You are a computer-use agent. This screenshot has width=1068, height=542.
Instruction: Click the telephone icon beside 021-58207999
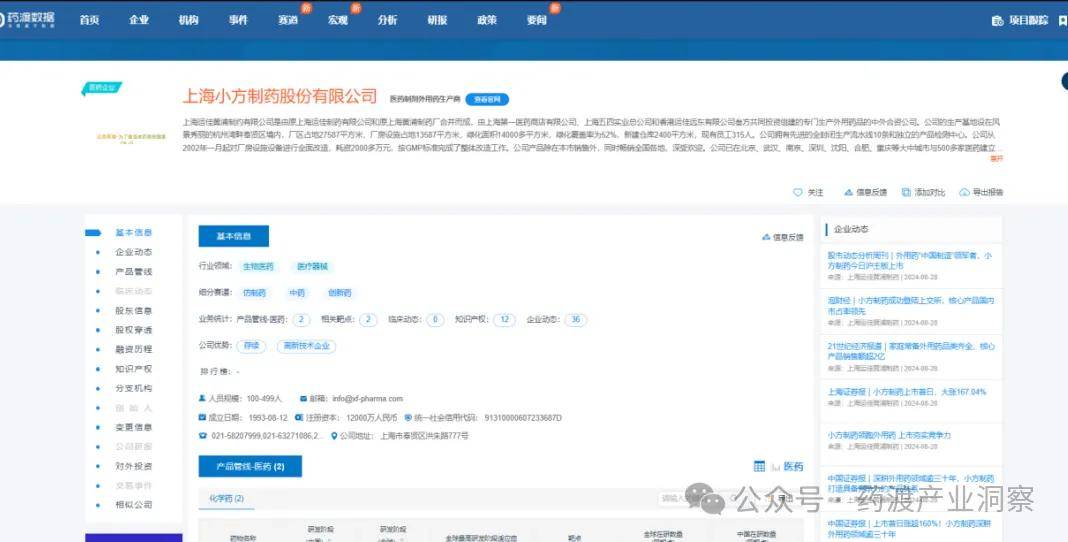[202, 436]
